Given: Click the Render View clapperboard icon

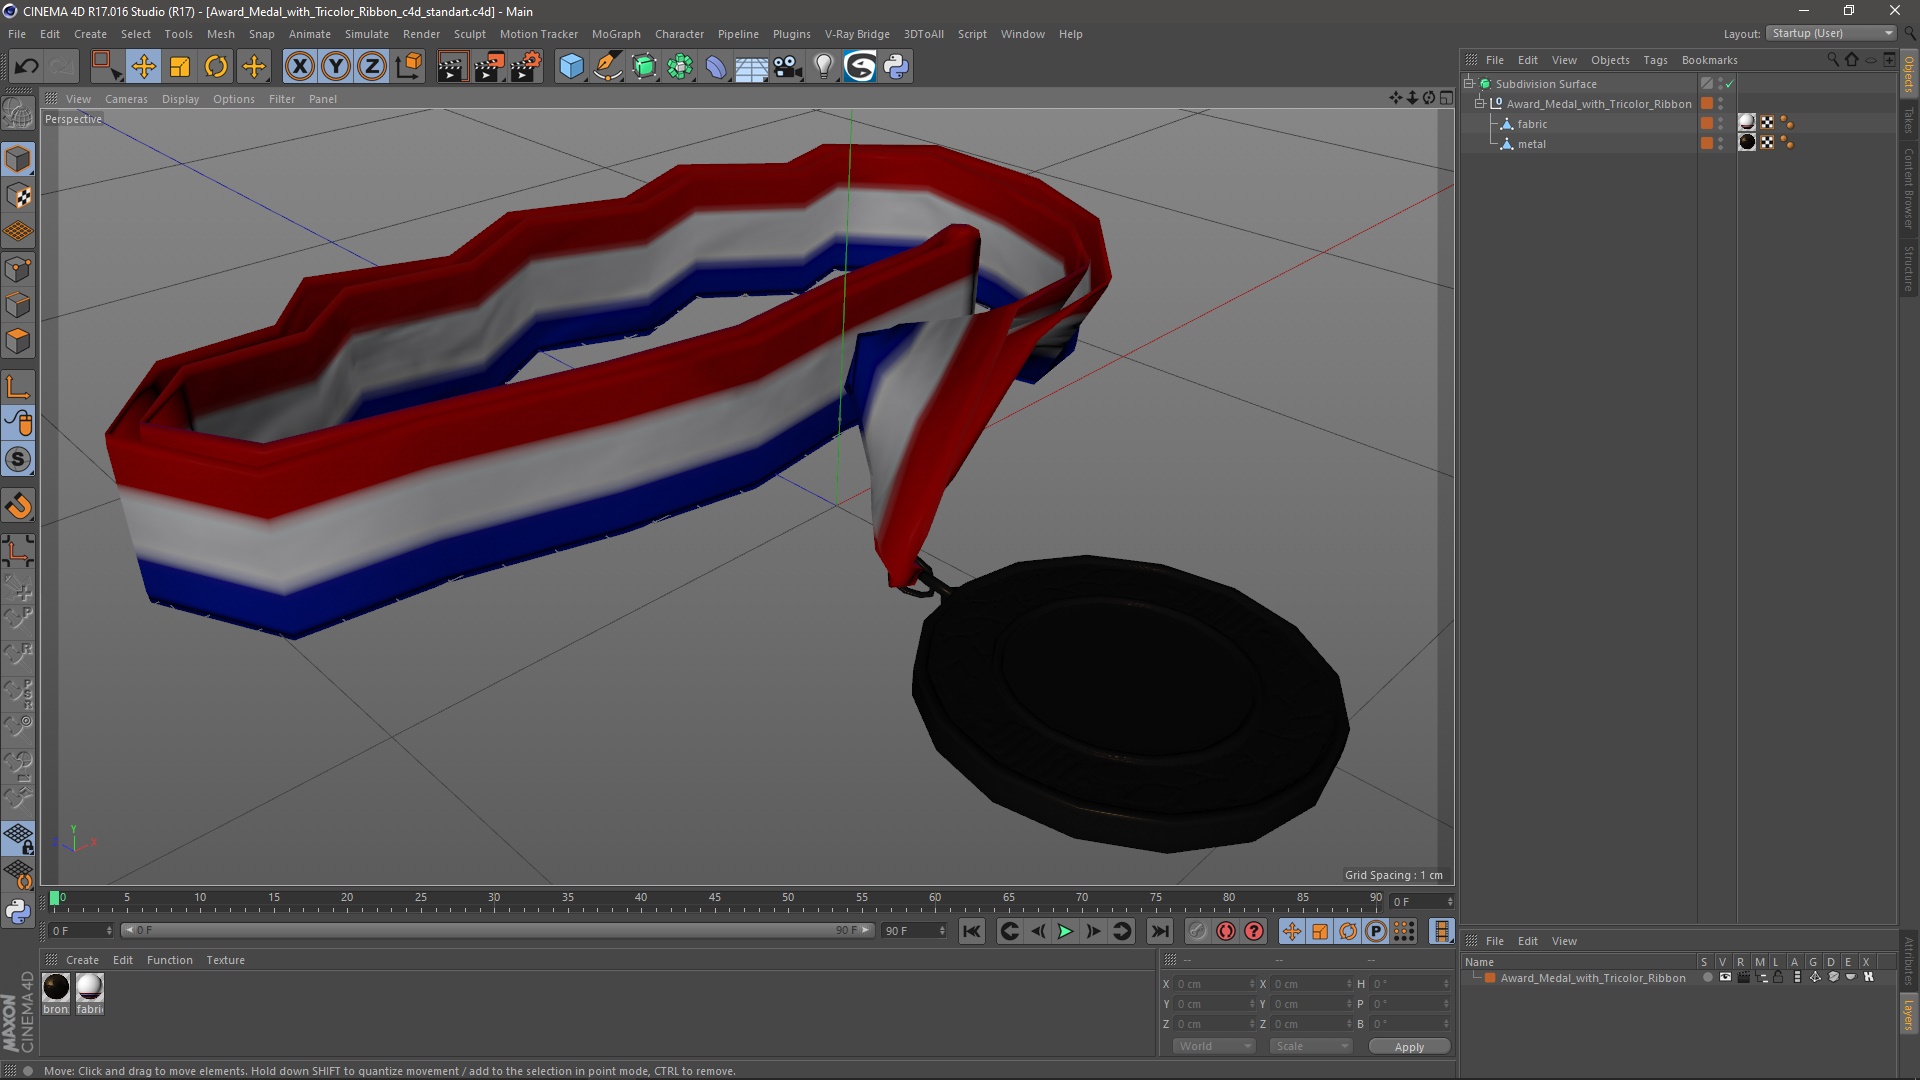Looking at the screenshot, I should pos(452,67).
